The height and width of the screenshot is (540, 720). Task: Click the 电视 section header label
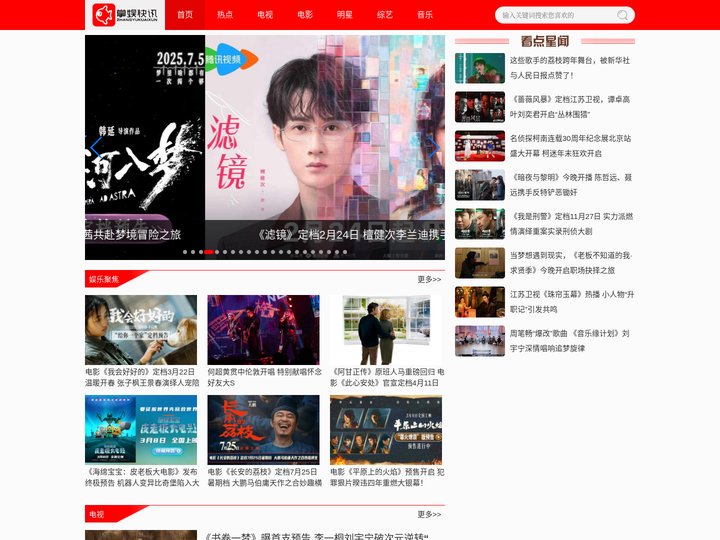point(96,514)
